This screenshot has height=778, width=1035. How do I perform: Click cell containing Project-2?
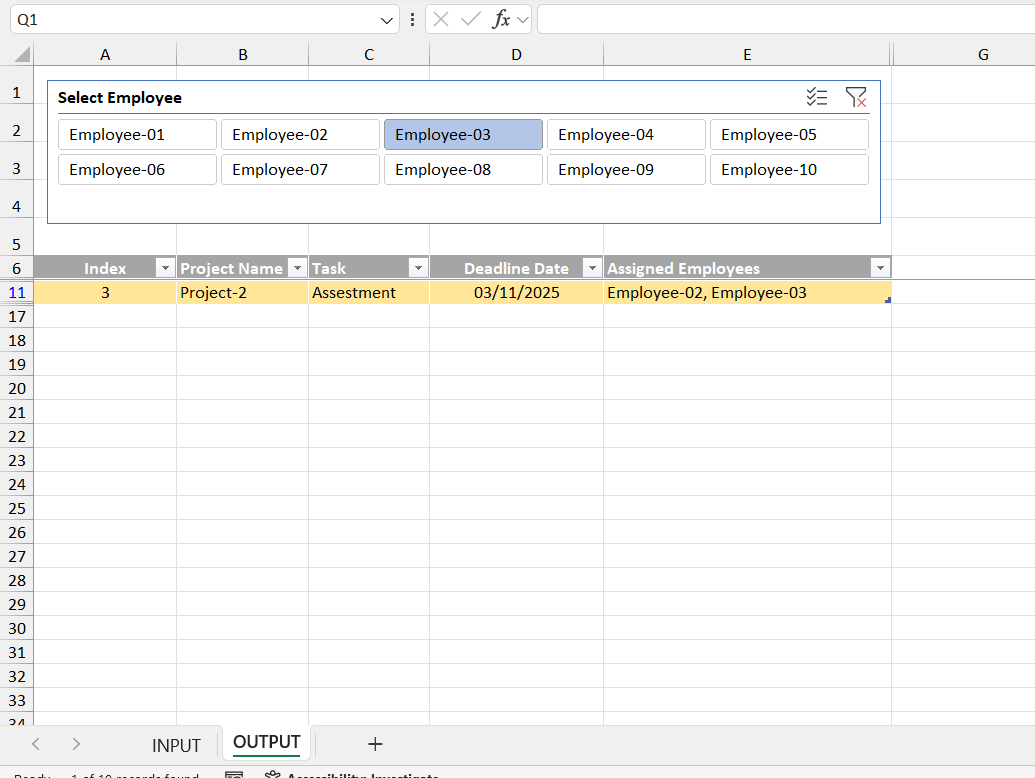pos(242,292)
